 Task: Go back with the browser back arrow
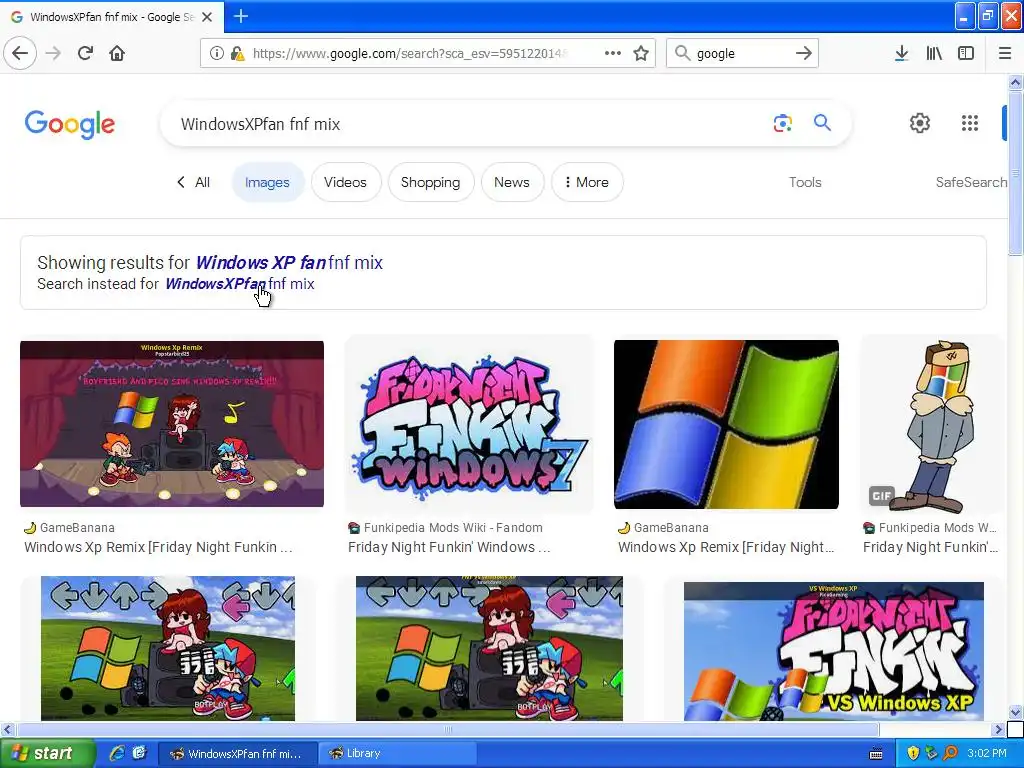click(x=20, y=53)
